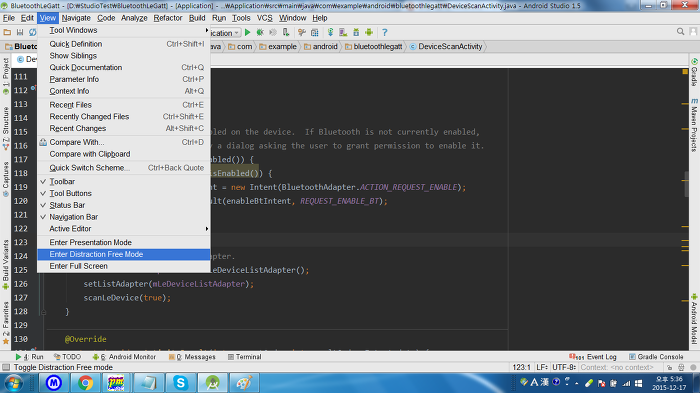Attach debugger to Android process icon
The image size is (700, 393).
click(286, 32)
